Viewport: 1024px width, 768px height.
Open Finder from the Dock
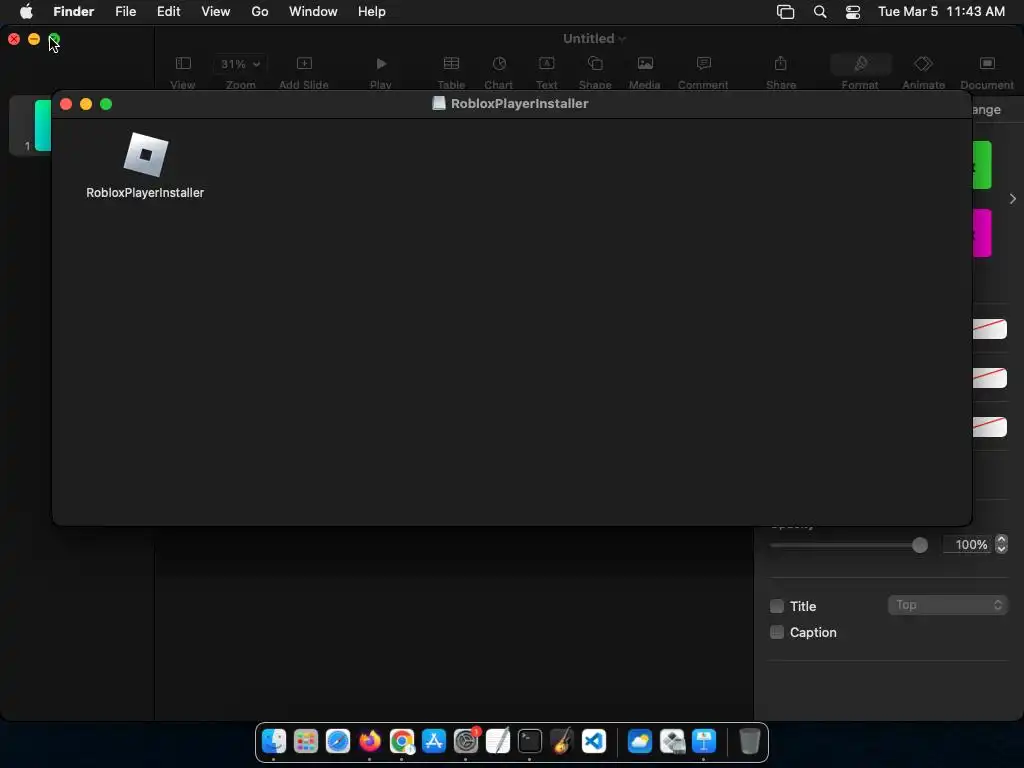(274, 741)
